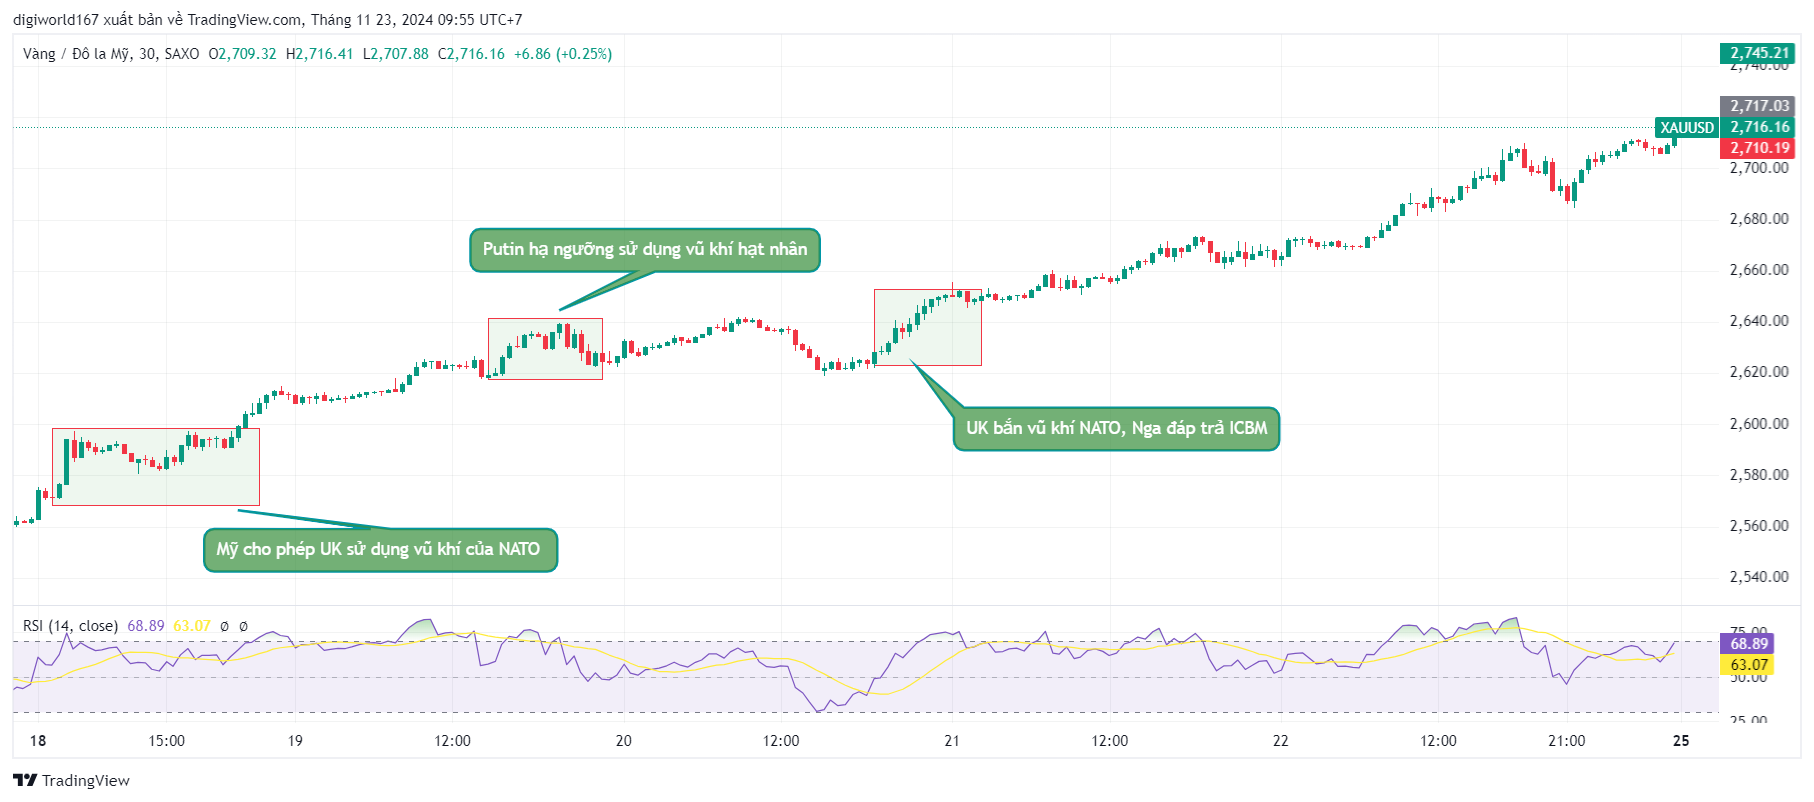Click the 2,620.00 price axis level
The height and width of the screenshot is (802, 1814).
pyautogui.click(x=1759, y=372)
